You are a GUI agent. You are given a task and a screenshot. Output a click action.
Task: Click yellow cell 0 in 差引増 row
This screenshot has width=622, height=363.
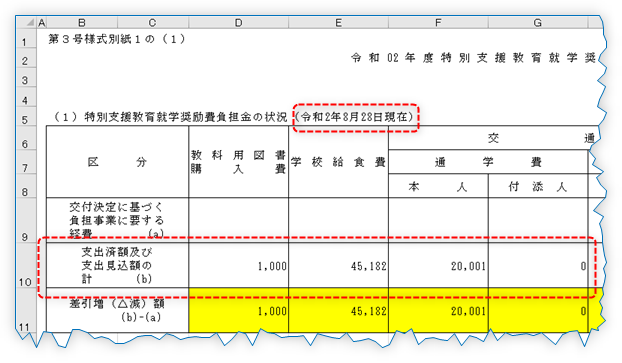(538, 310)
